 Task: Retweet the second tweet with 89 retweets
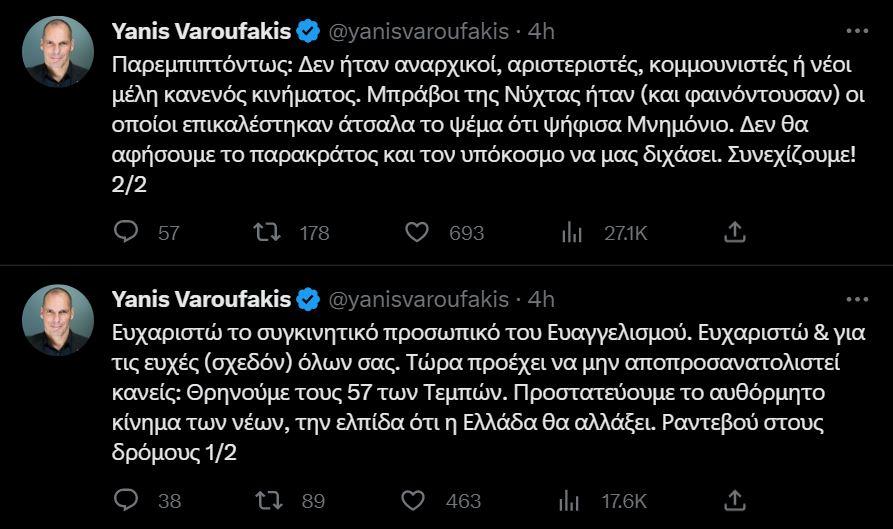pos(268,499)
